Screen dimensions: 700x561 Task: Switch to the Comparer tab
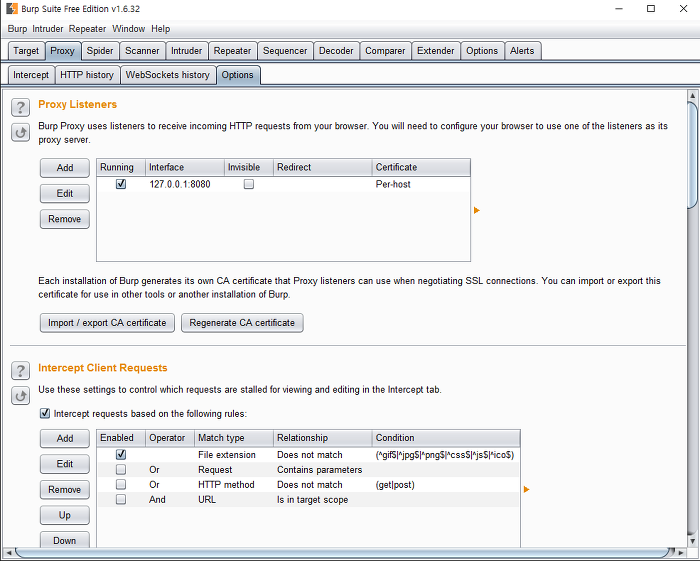(x=385, y=51)
